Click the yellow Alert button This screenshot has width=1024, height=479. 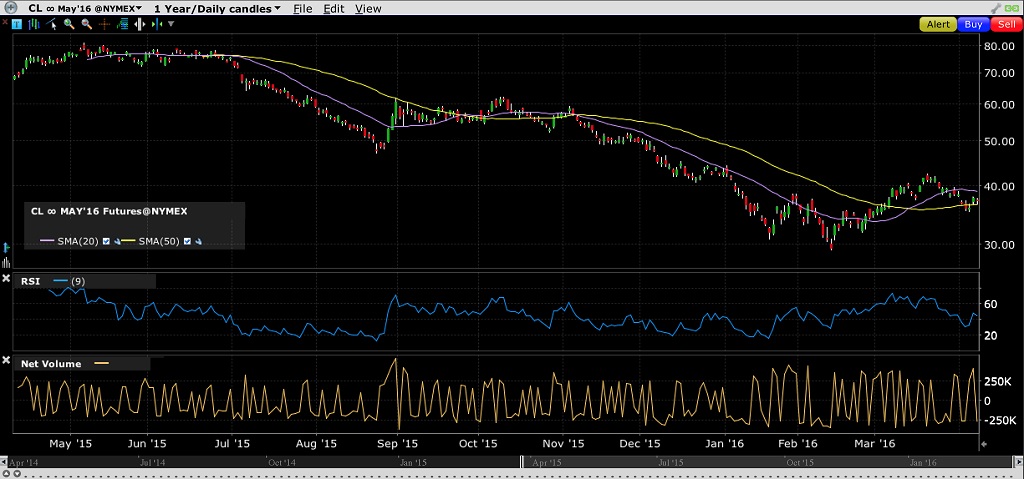[938, 24]
